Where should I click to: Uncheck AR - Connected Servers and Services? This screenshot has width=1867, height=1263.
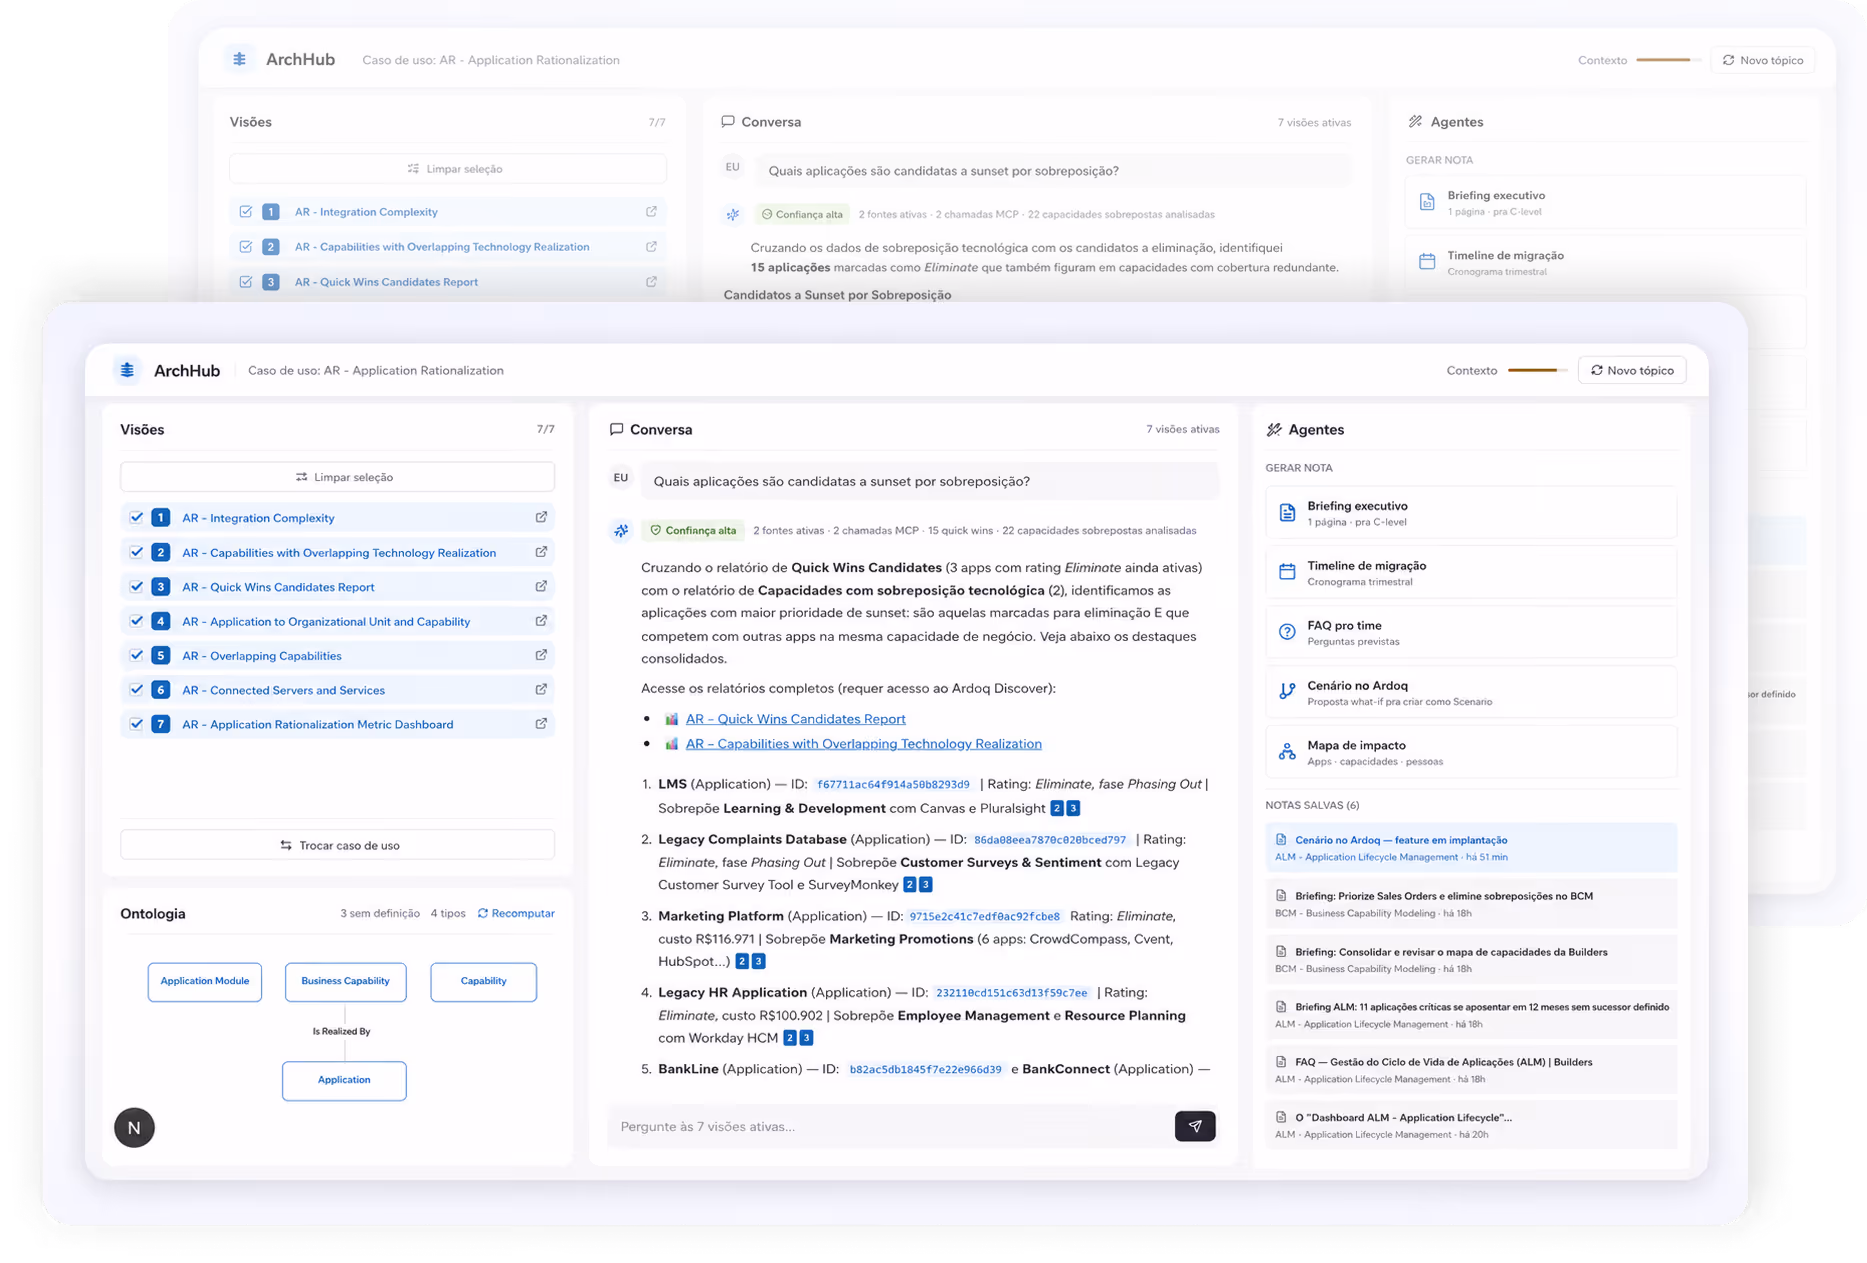click(x=136, y=689)
